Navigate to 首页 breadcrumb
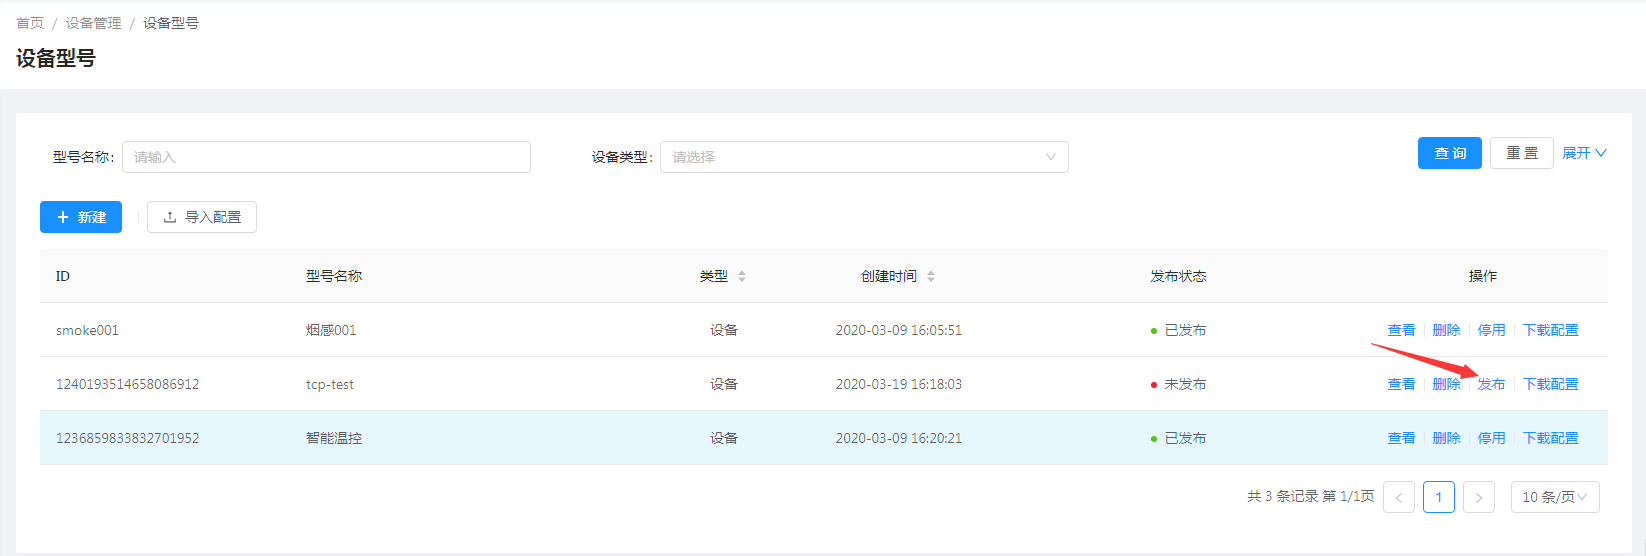This screenshot has height=556, width=1646. pos(30,23)
